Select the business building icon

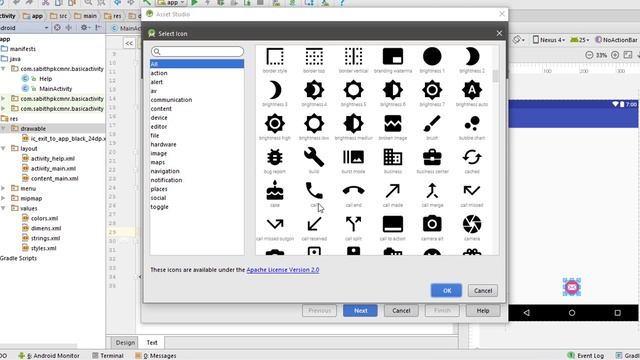coord(393,157)
